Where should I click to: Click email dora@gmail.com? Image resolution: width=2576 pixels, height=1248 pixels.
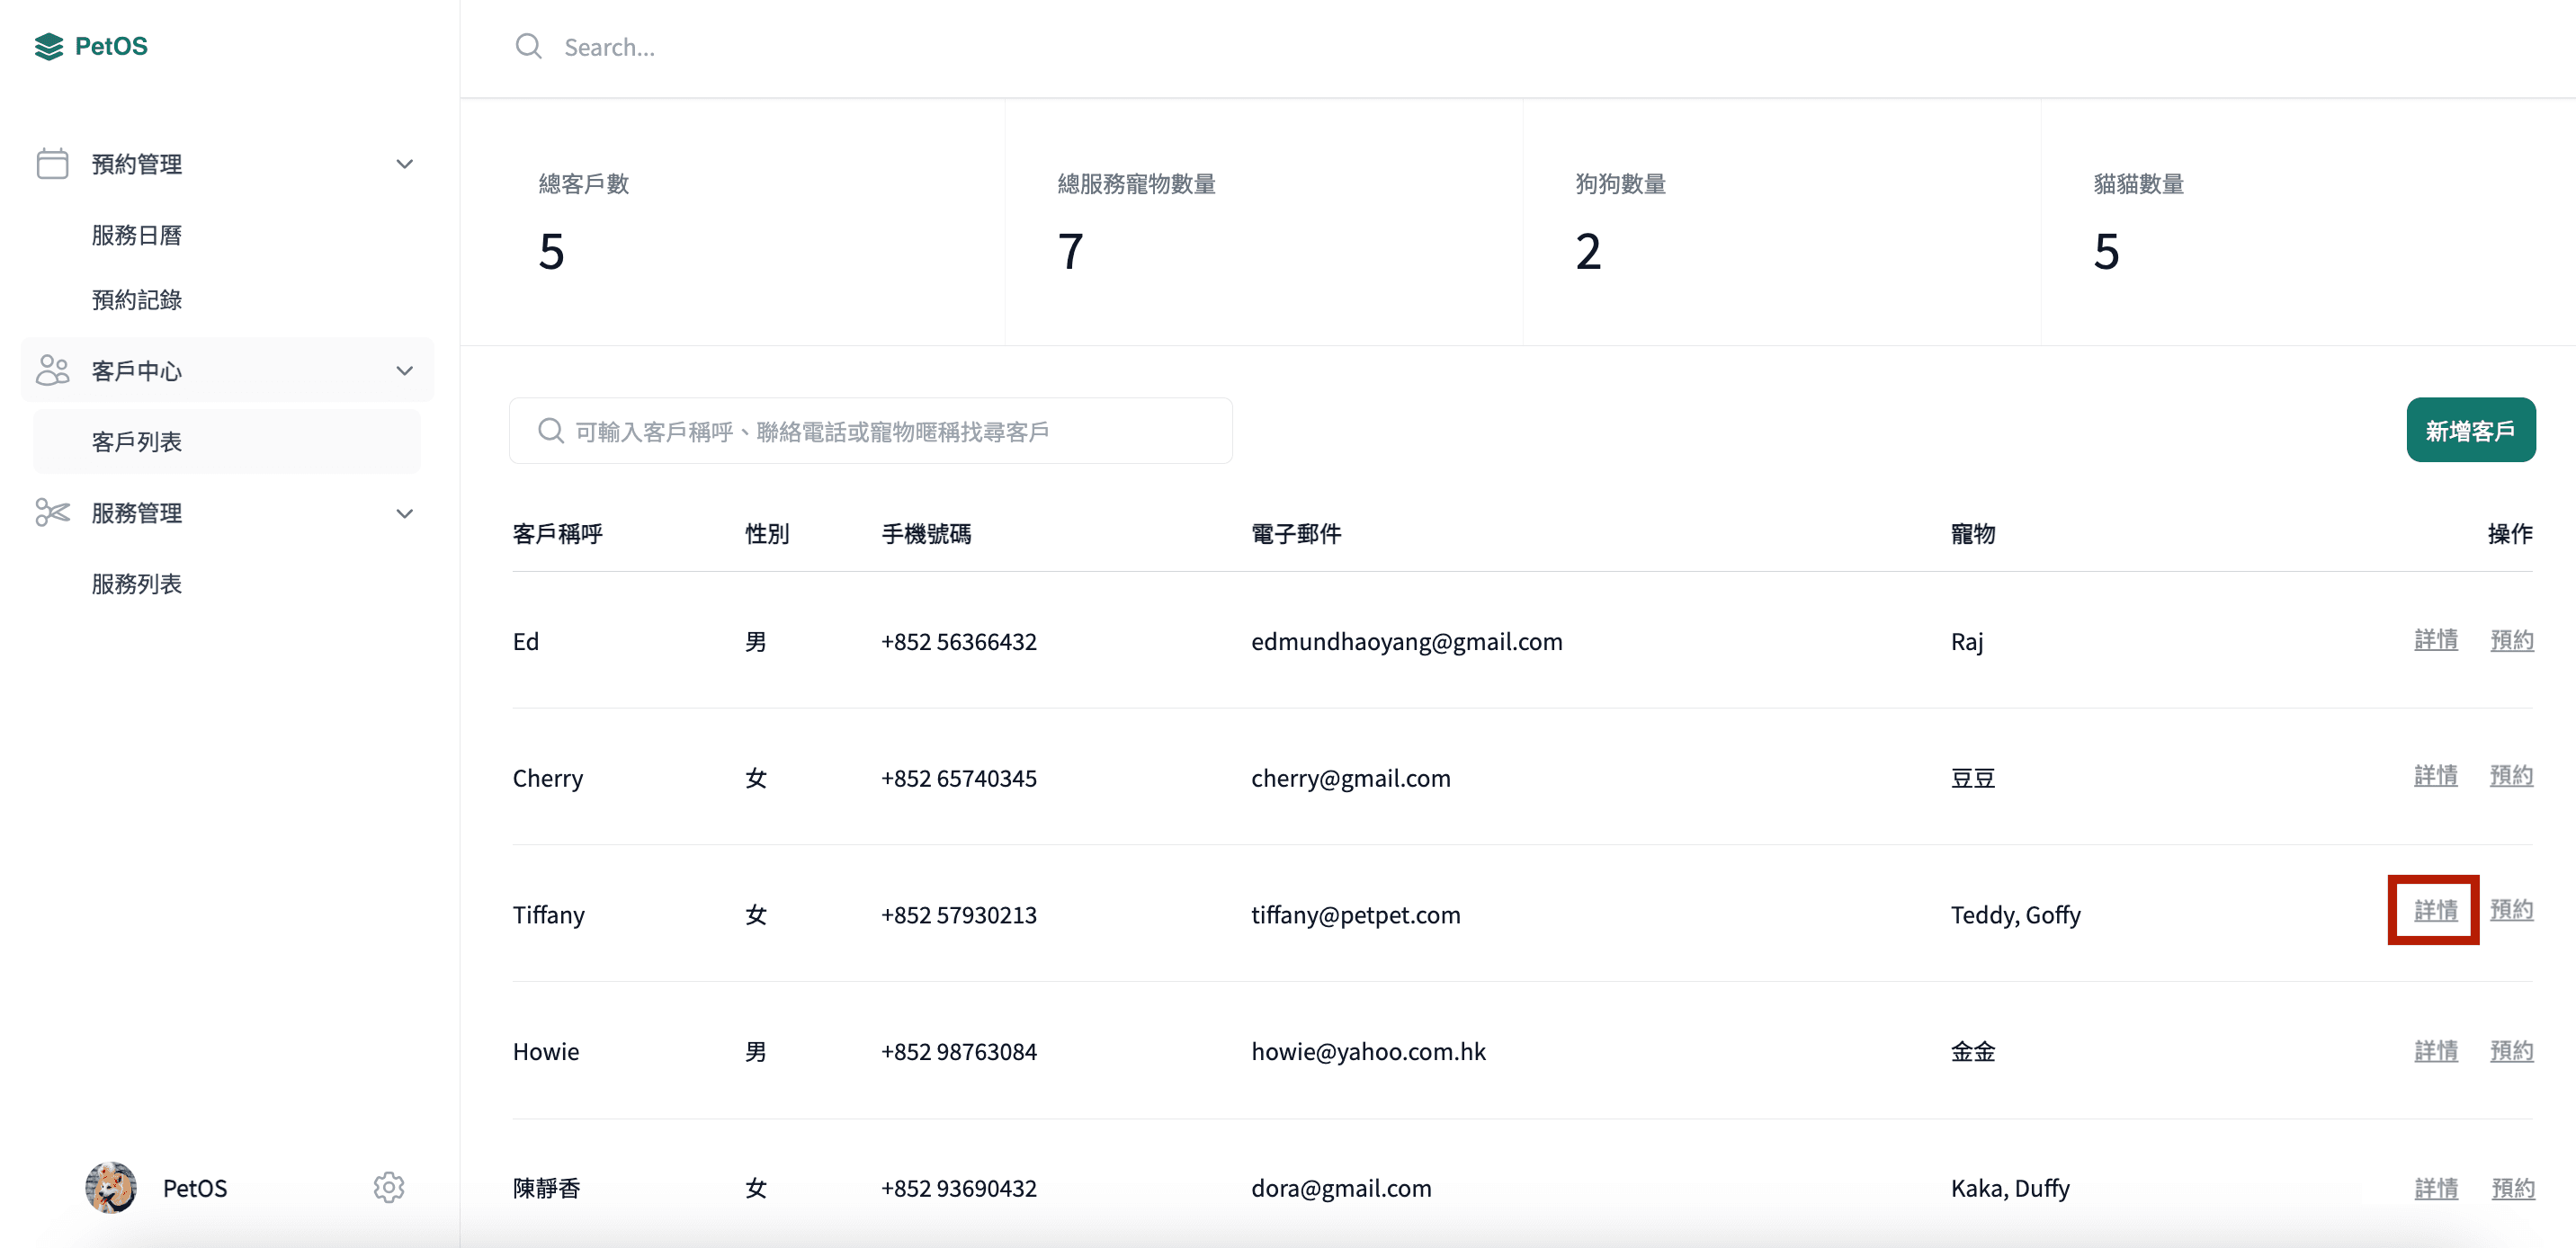click(1342, 1188)
